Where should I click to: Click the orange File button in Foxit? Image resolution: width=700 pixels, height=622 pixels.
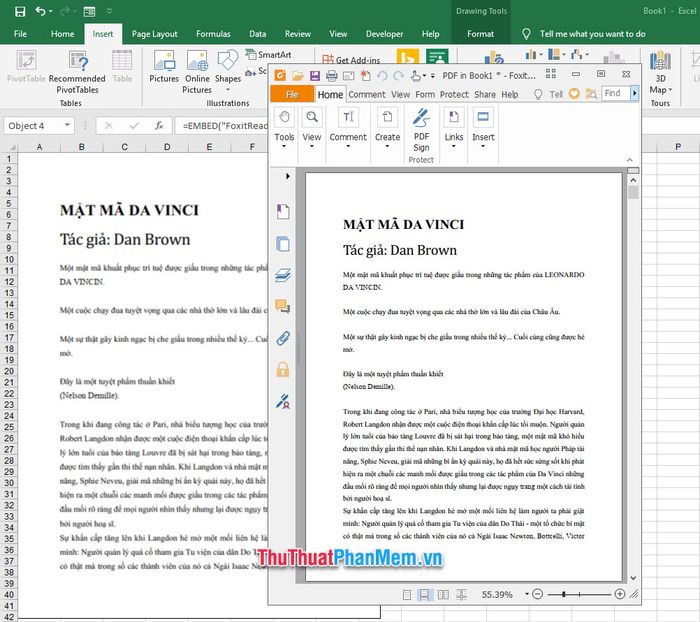tap(292, 94)
